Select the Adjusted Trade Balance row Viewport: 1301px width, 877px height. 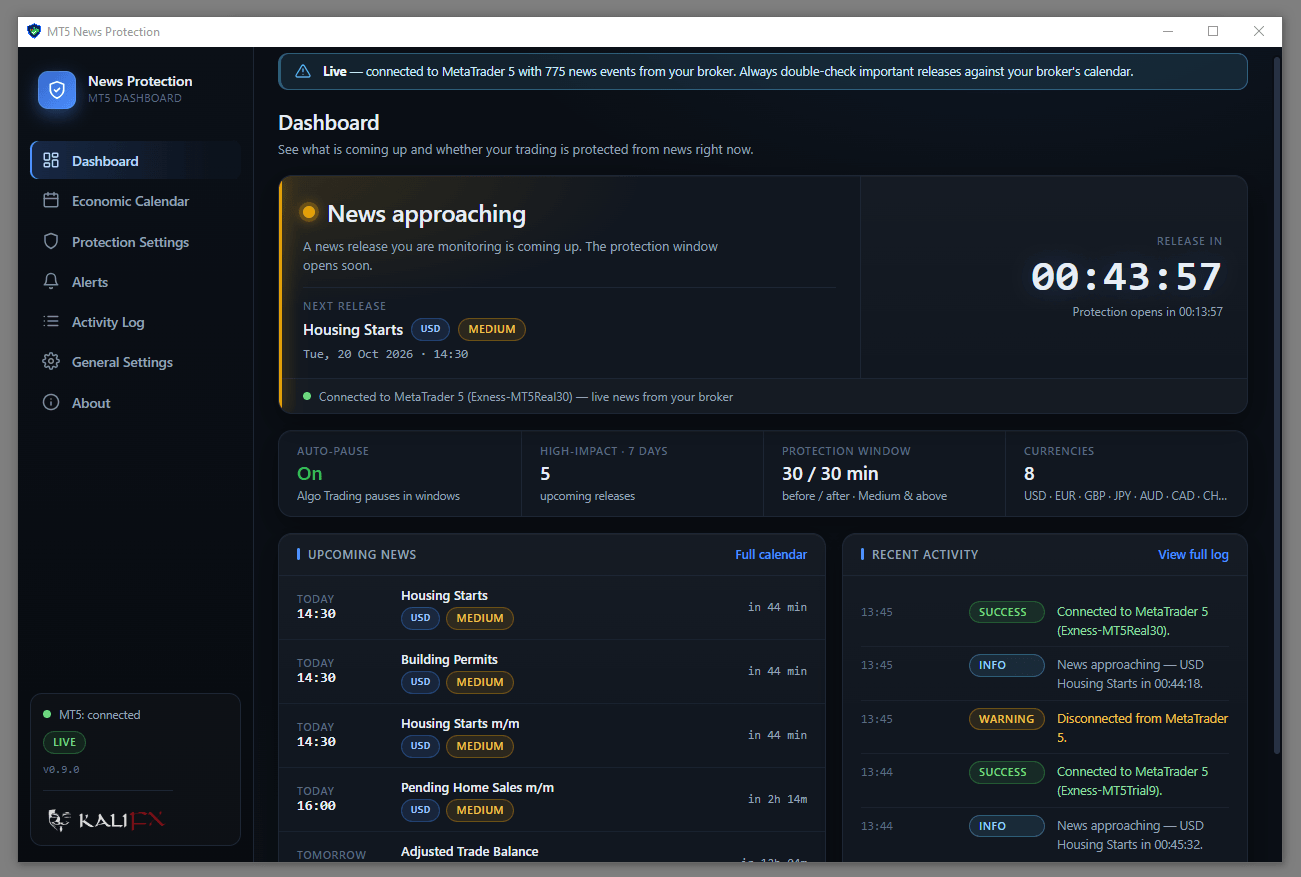tap(552, 847)
